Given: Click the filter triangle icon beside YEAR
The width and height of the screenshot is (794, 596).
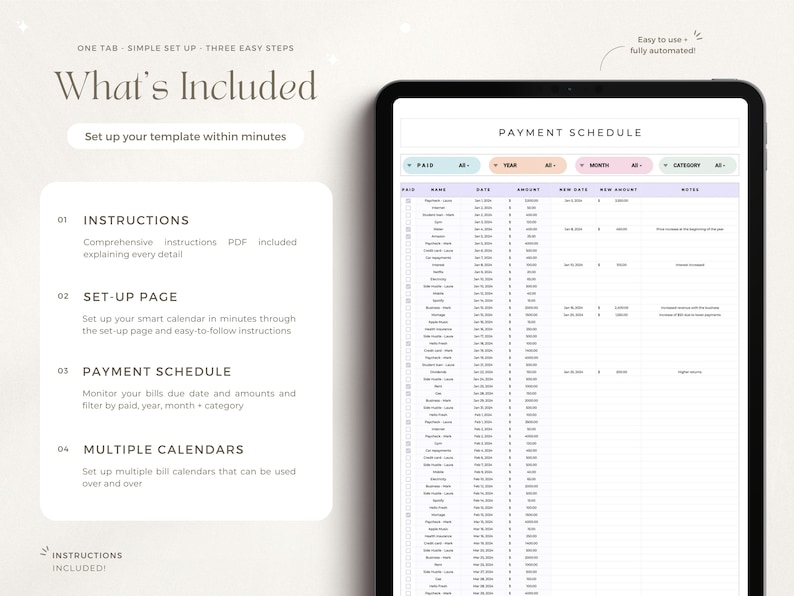Looking at the screenshot, I should click(x=496, y=166).
